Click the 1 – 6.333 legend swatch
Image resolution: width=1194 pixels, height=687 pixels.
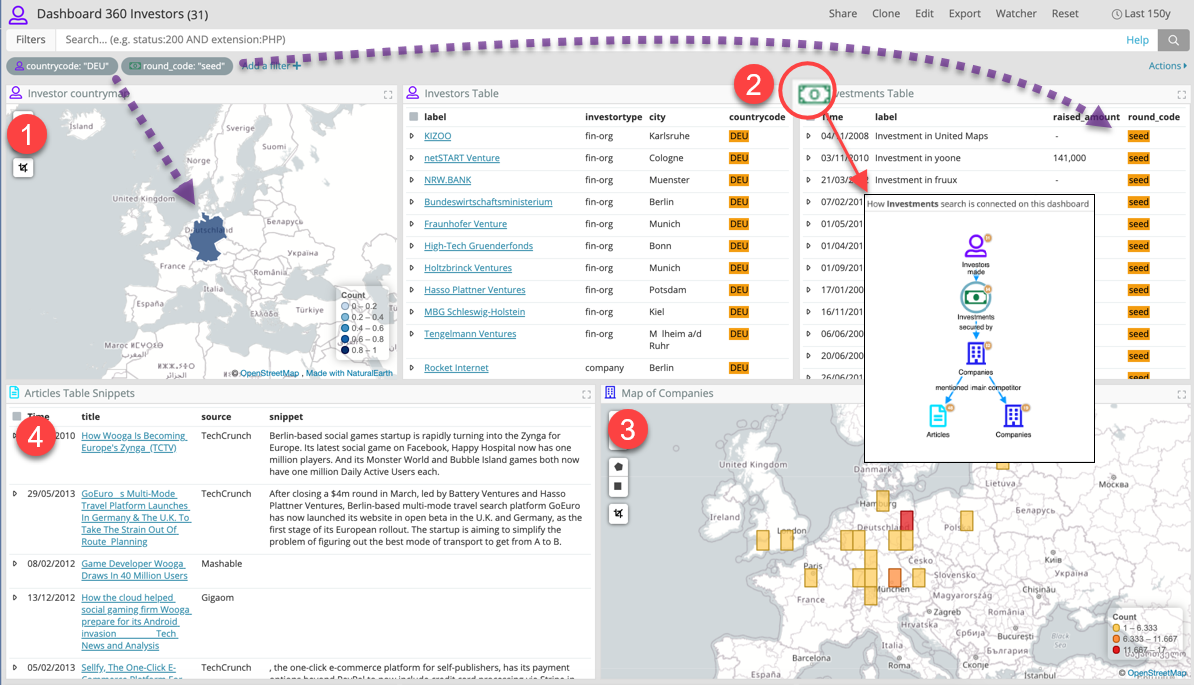[x=1116, y=628]
